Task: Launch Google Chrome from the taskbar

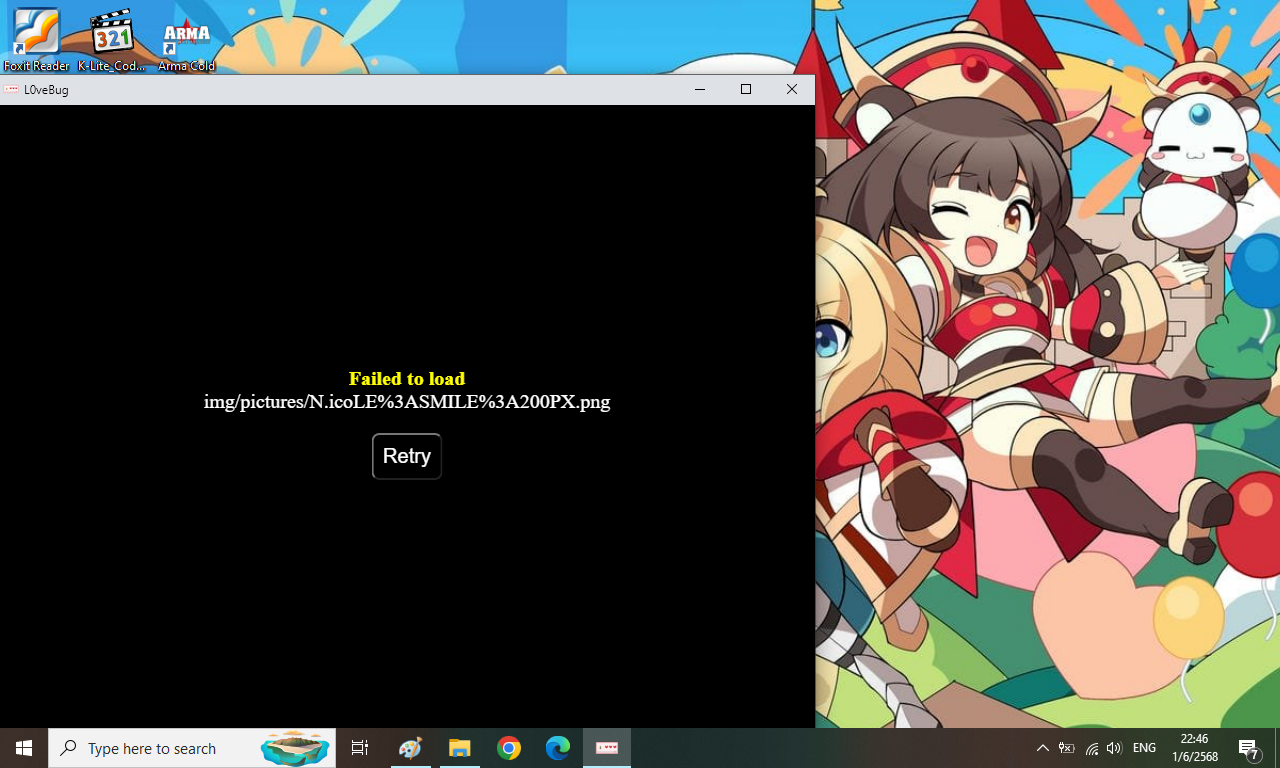Action: pyautogui.click(x=509, y=748)
